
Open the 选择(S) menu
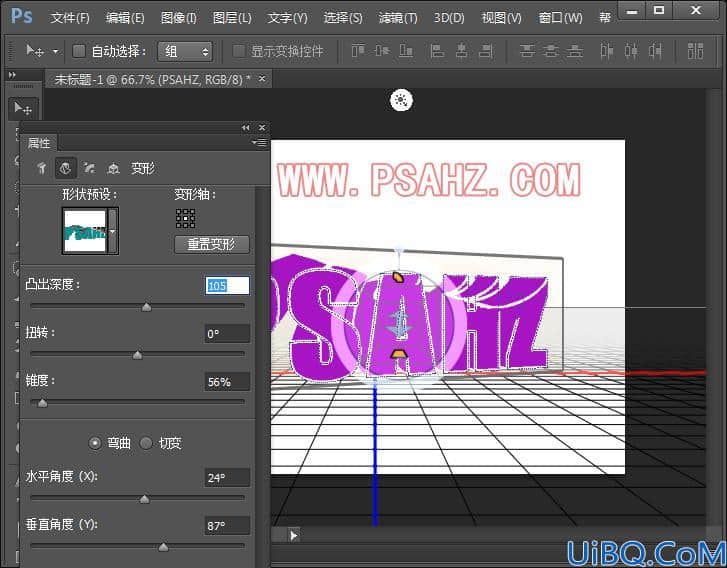343,18
